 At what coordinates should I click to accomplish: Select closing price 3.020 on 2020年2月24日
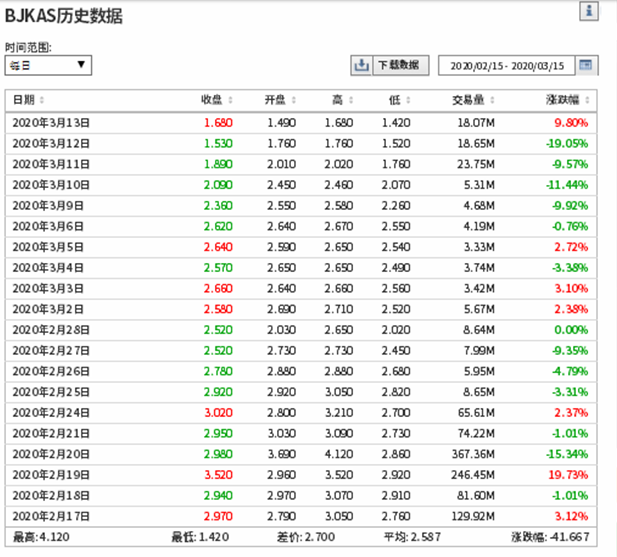point(218,414)
